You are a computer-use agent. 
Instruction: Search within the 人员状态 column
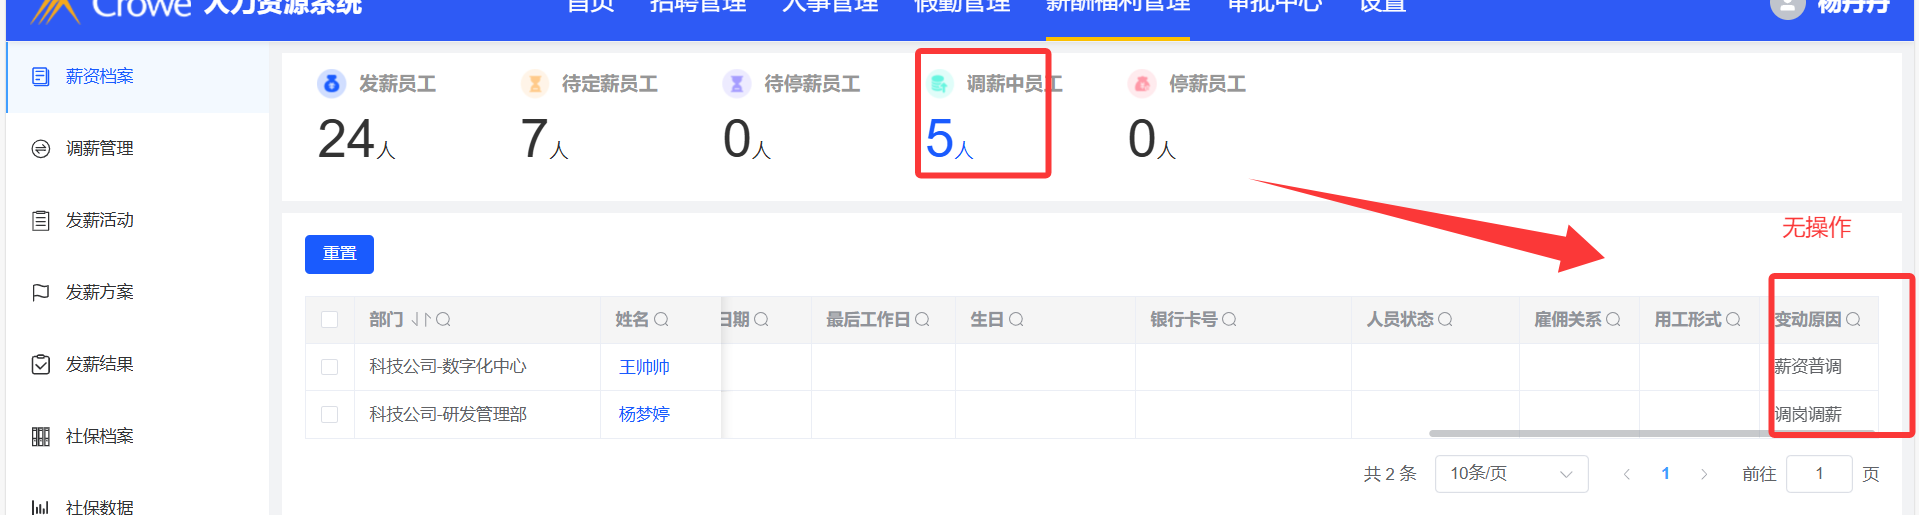[x=1445, y=320]
